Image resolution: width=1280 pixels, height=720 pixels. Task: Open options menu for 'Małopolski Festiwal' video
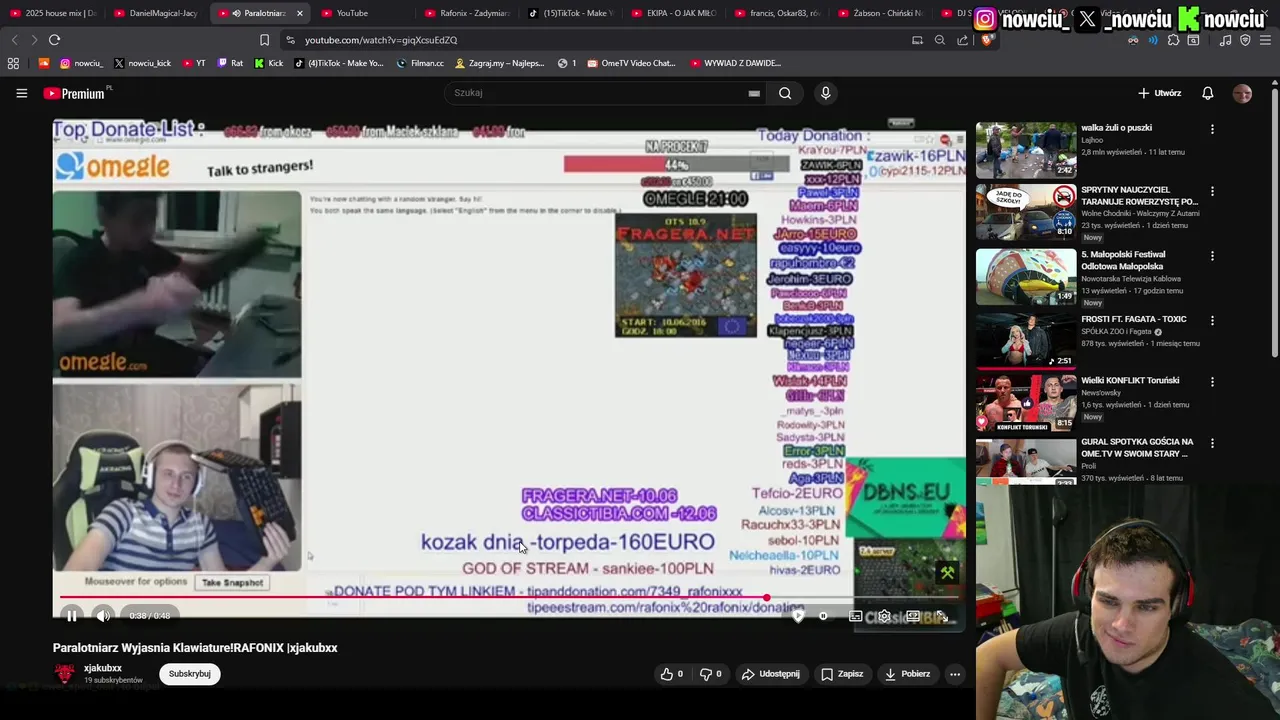click(x=1212, y=256)
